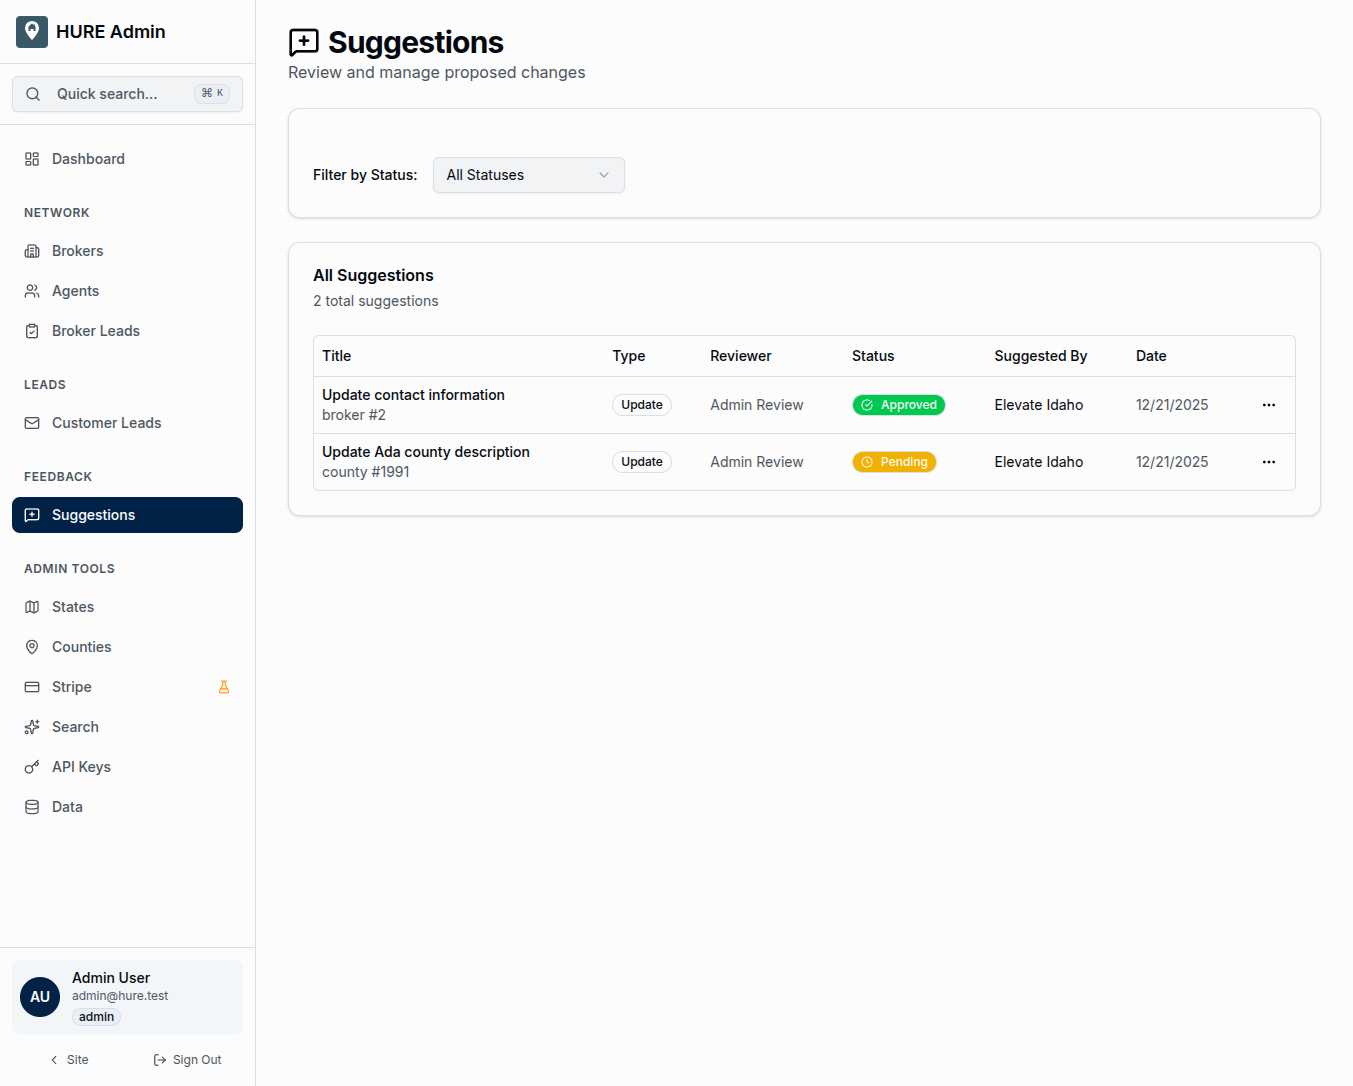This screenshot has height=1086, width=1353.
Task: Open the Dashboard grid icon
Action: click(32, 159)
